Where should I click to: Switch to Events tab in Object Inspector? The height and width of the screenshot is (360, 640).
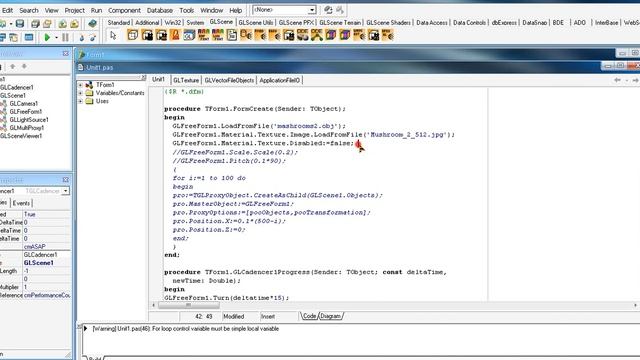tap(21, 203)
